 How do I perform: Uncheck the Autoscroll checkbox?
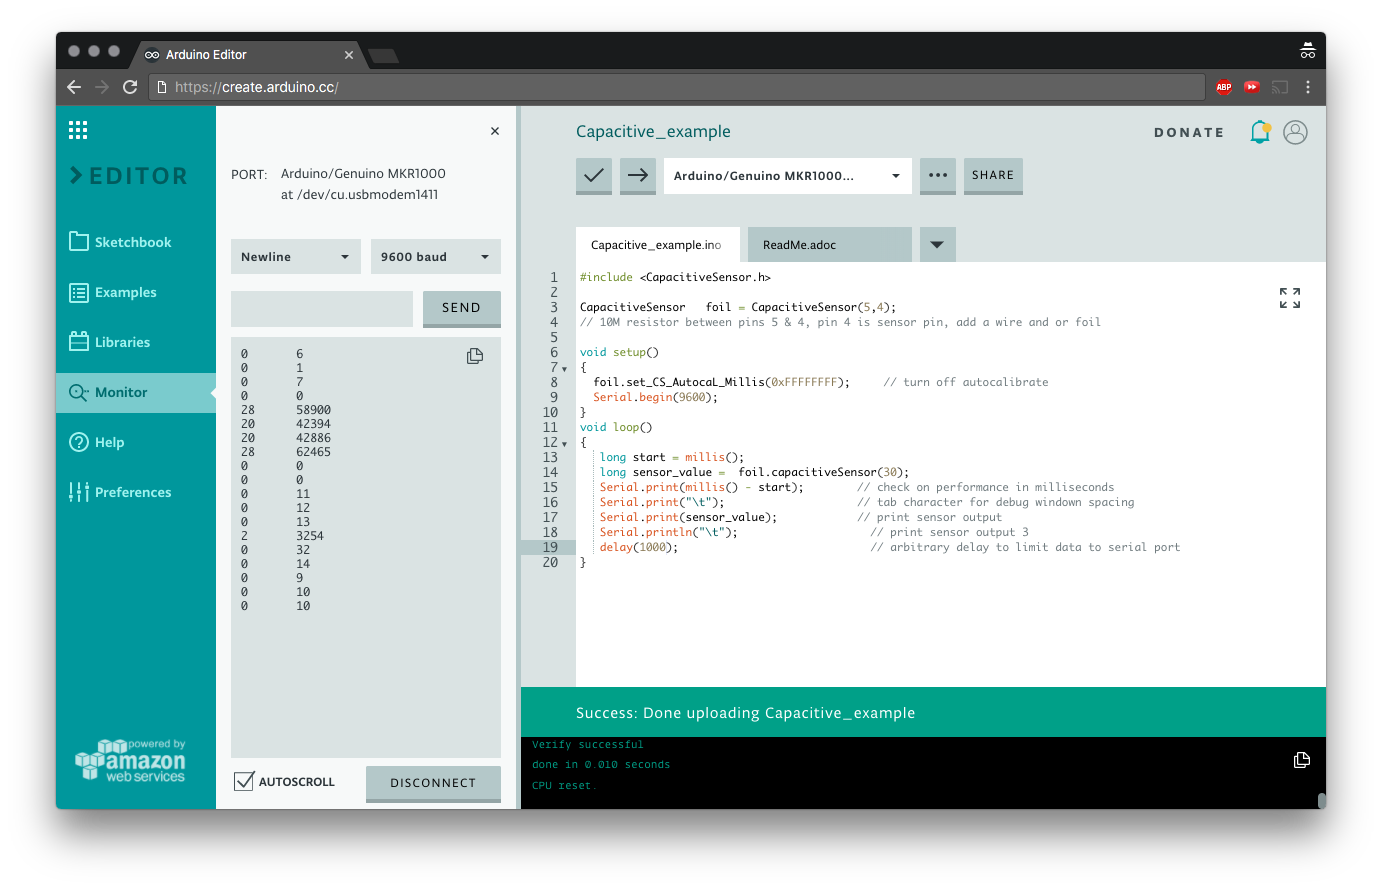point(244,782)
